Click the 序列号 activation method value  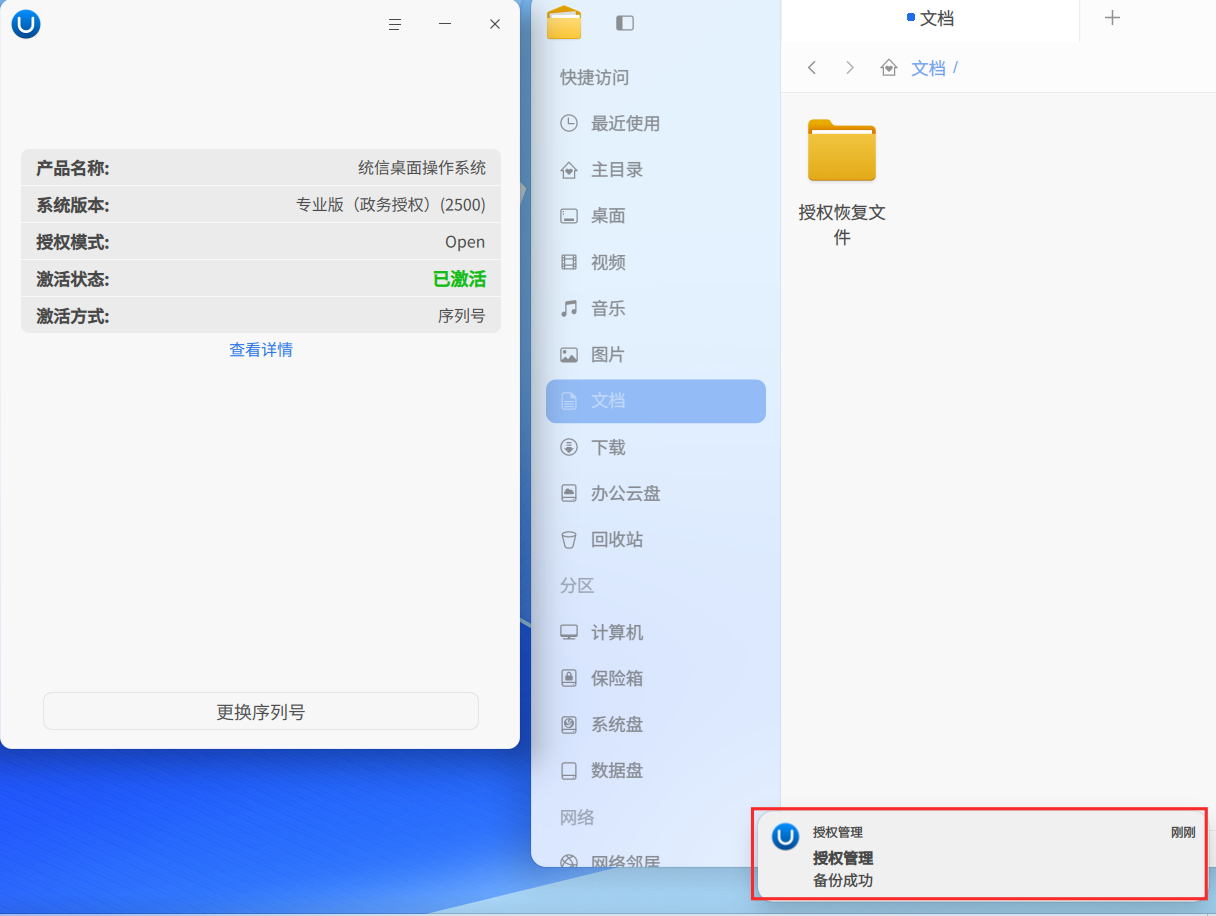tap(462, 316)
